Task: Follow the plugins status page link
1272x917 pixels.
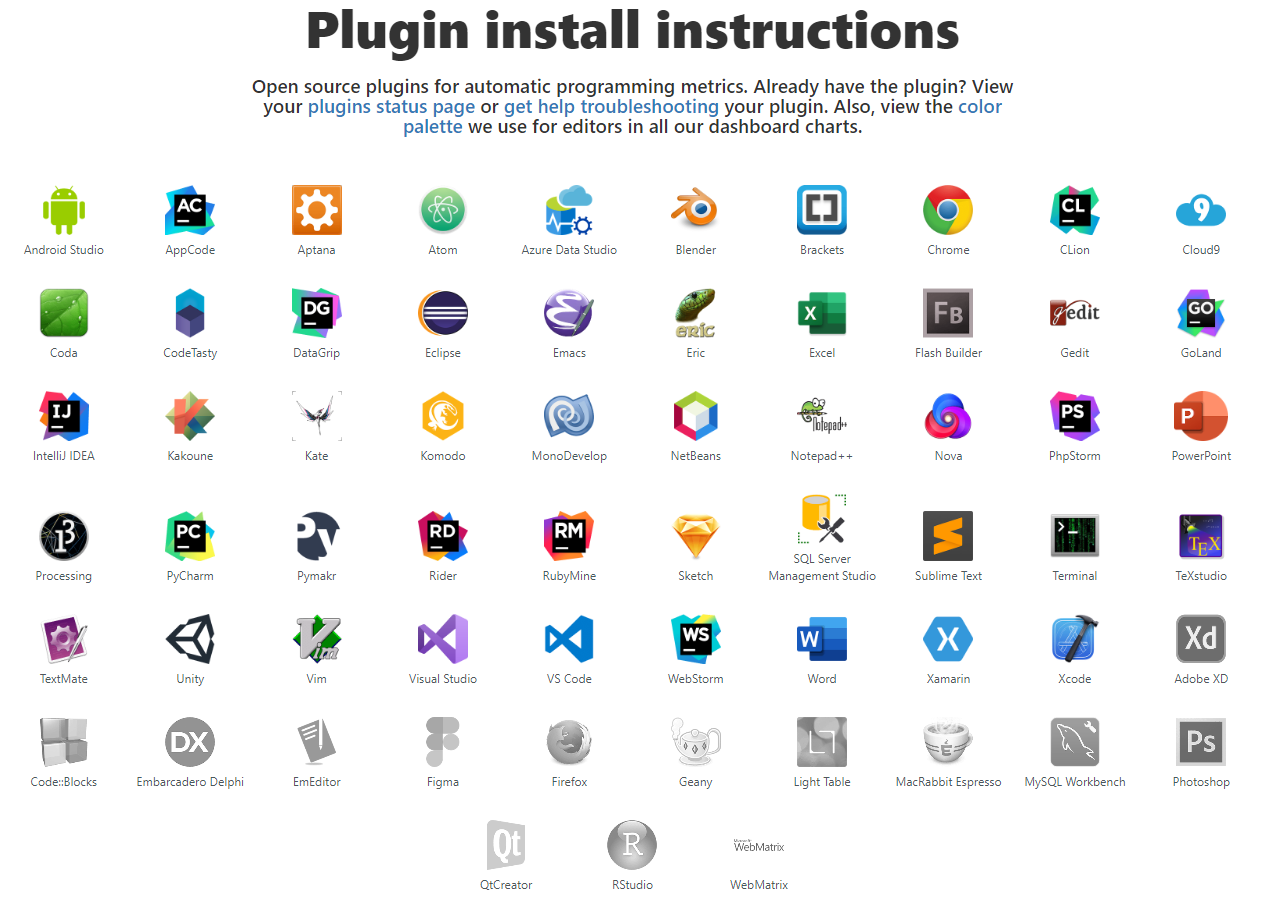Action: pos(391,107)
